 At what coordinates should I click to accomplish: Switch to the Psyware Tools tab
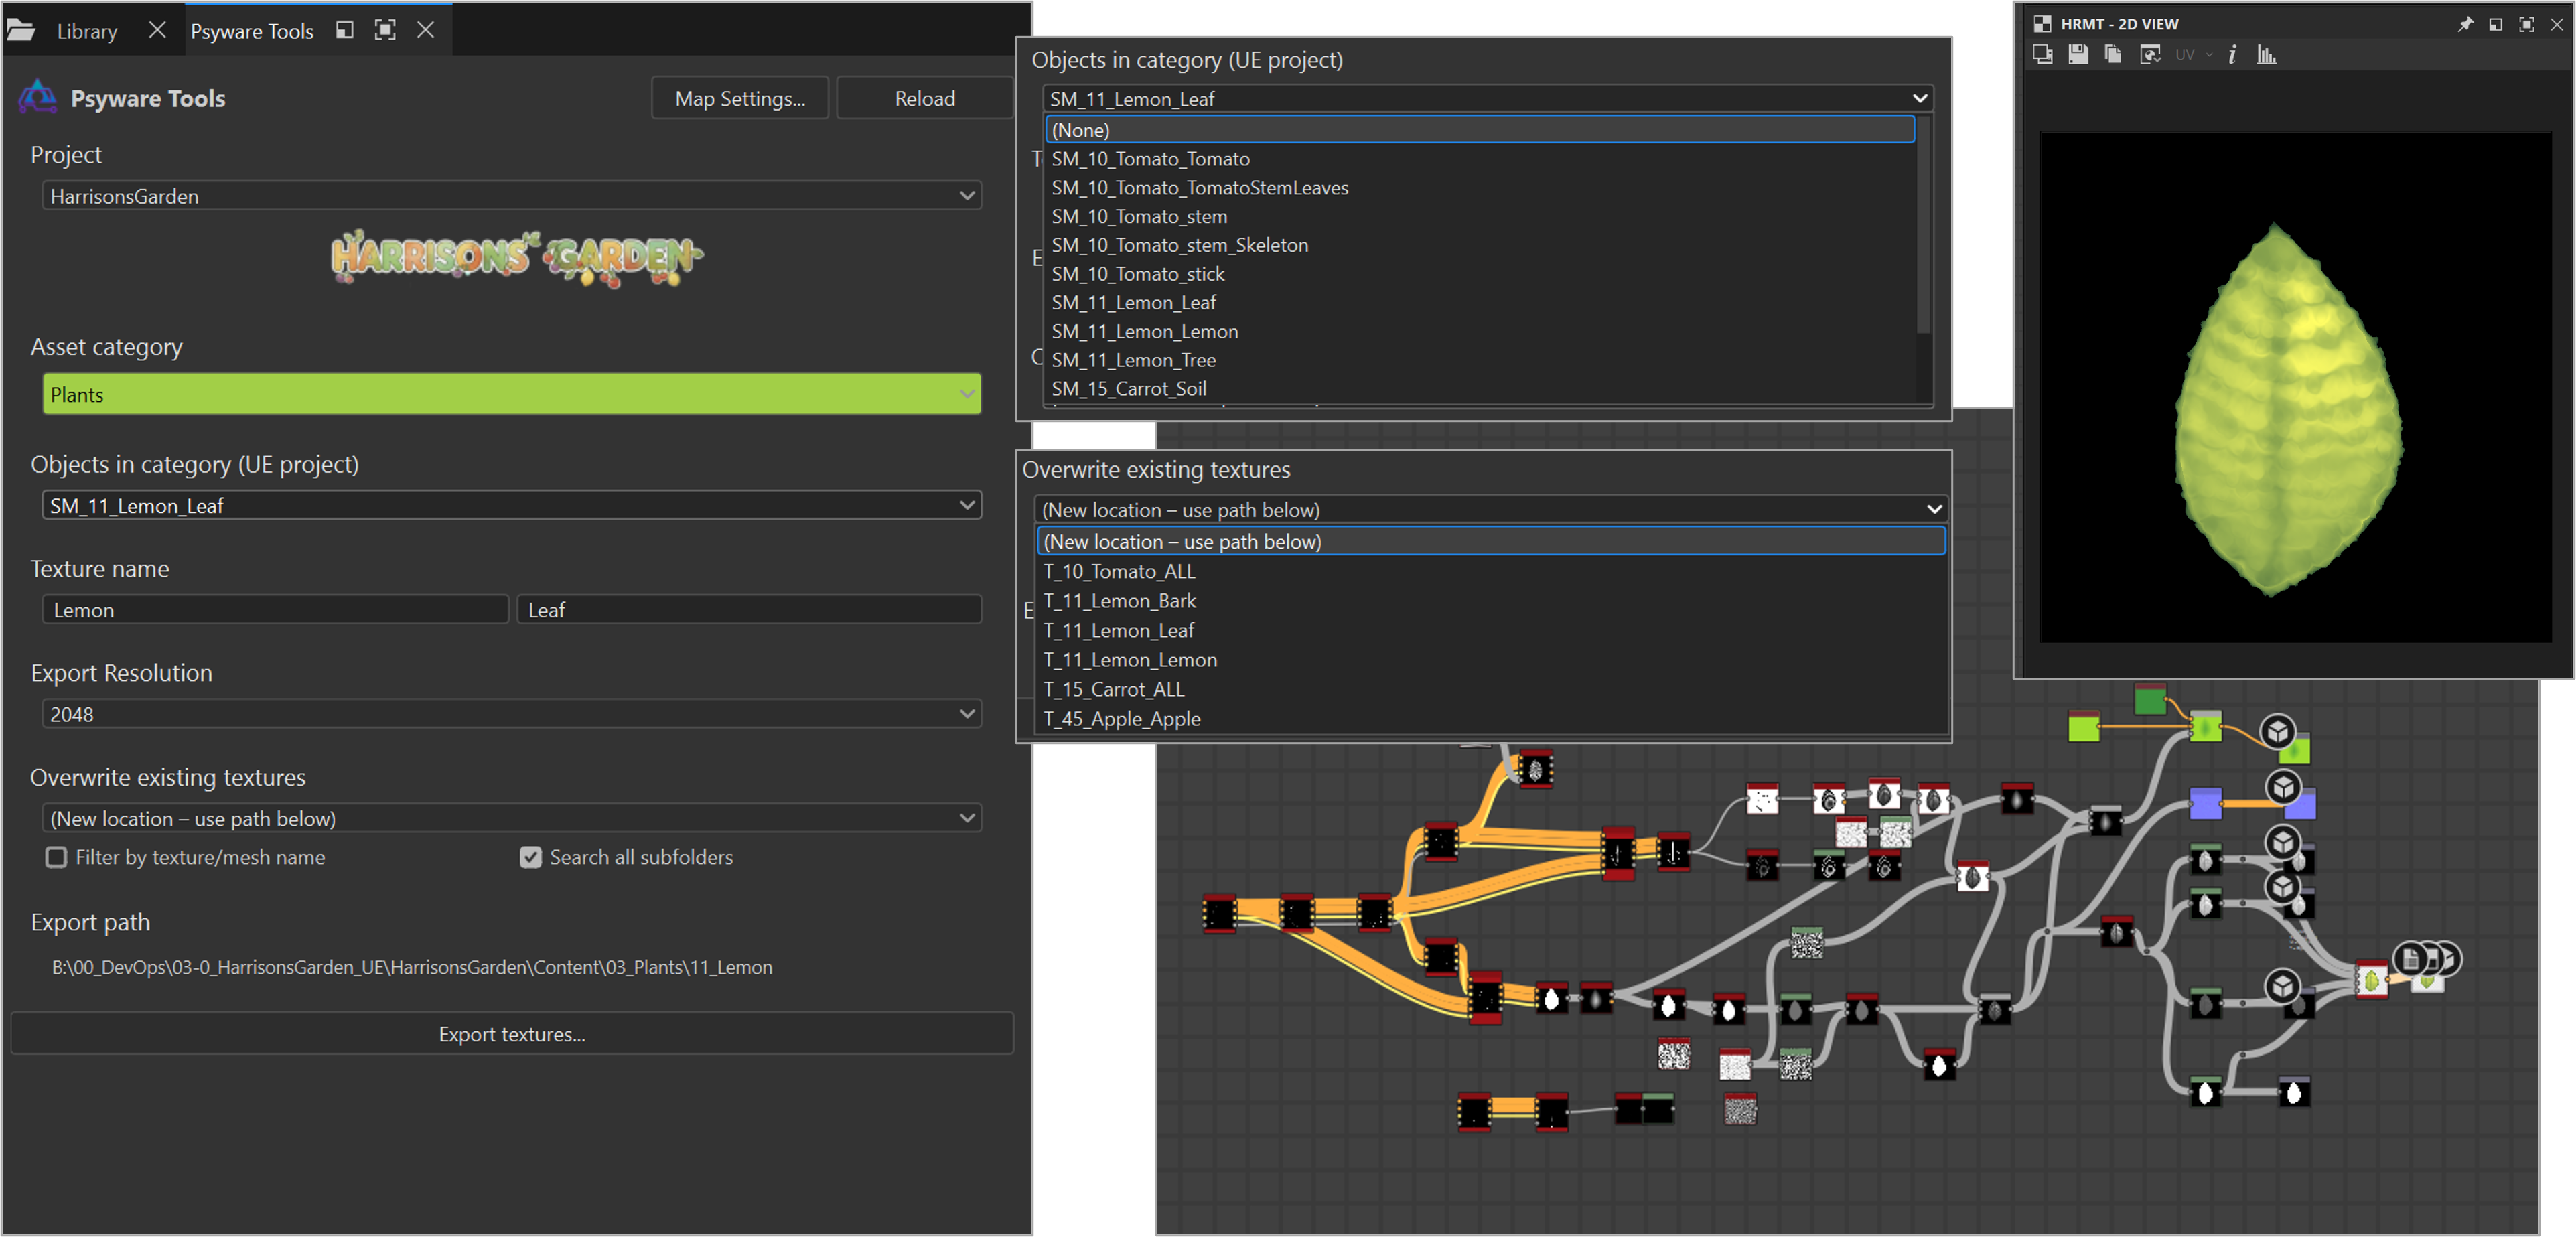pos(252,31)
